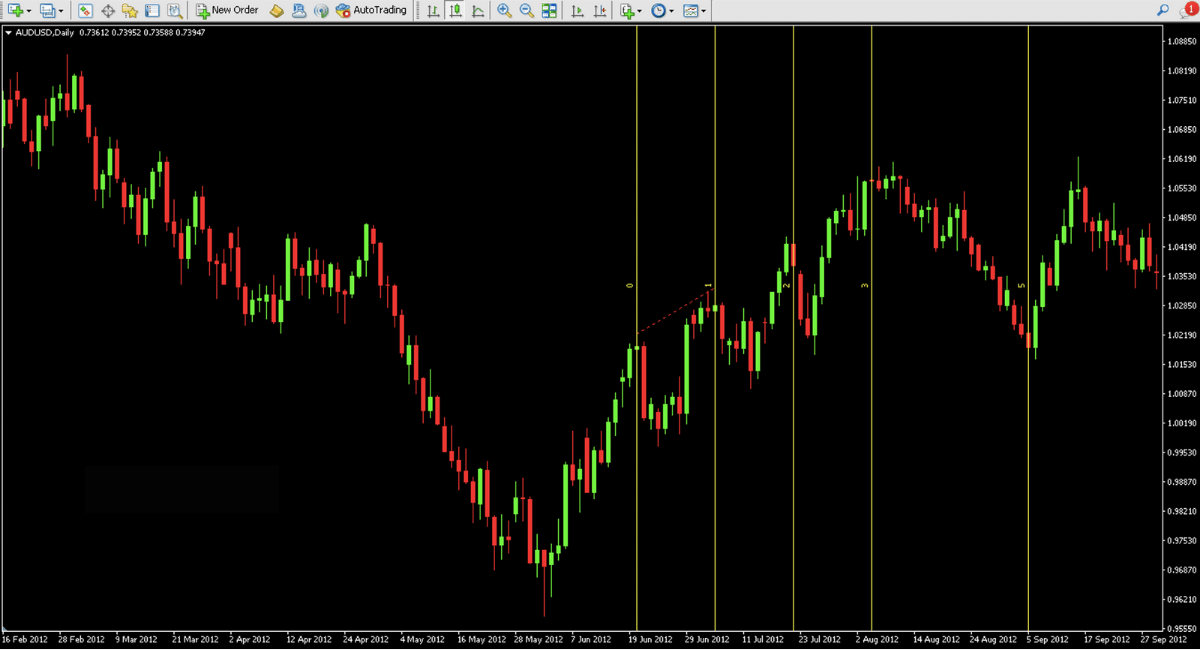The image size is (1200, 650).
Task: Select the candlesticks chart mode
Action: click(x=455, y=10)
